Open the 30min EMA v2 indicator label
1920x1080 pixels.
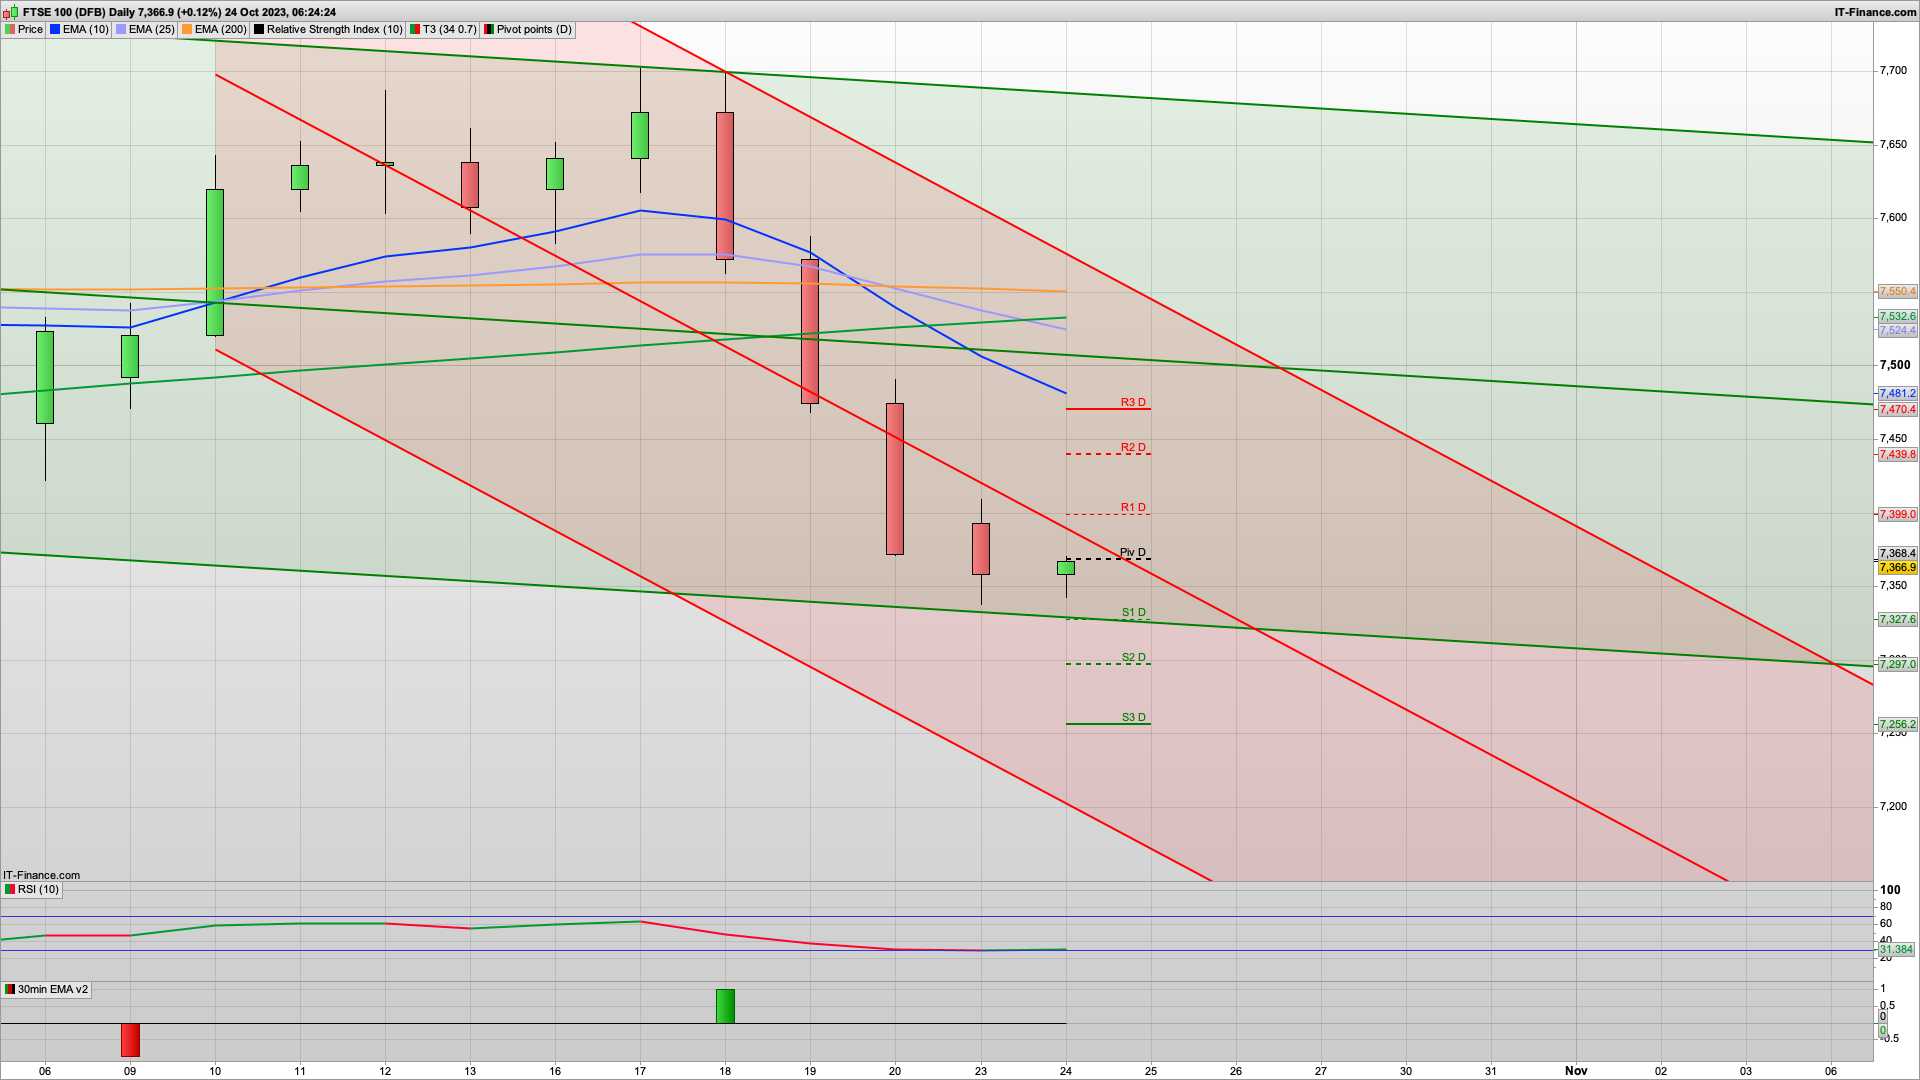point(53,989)
